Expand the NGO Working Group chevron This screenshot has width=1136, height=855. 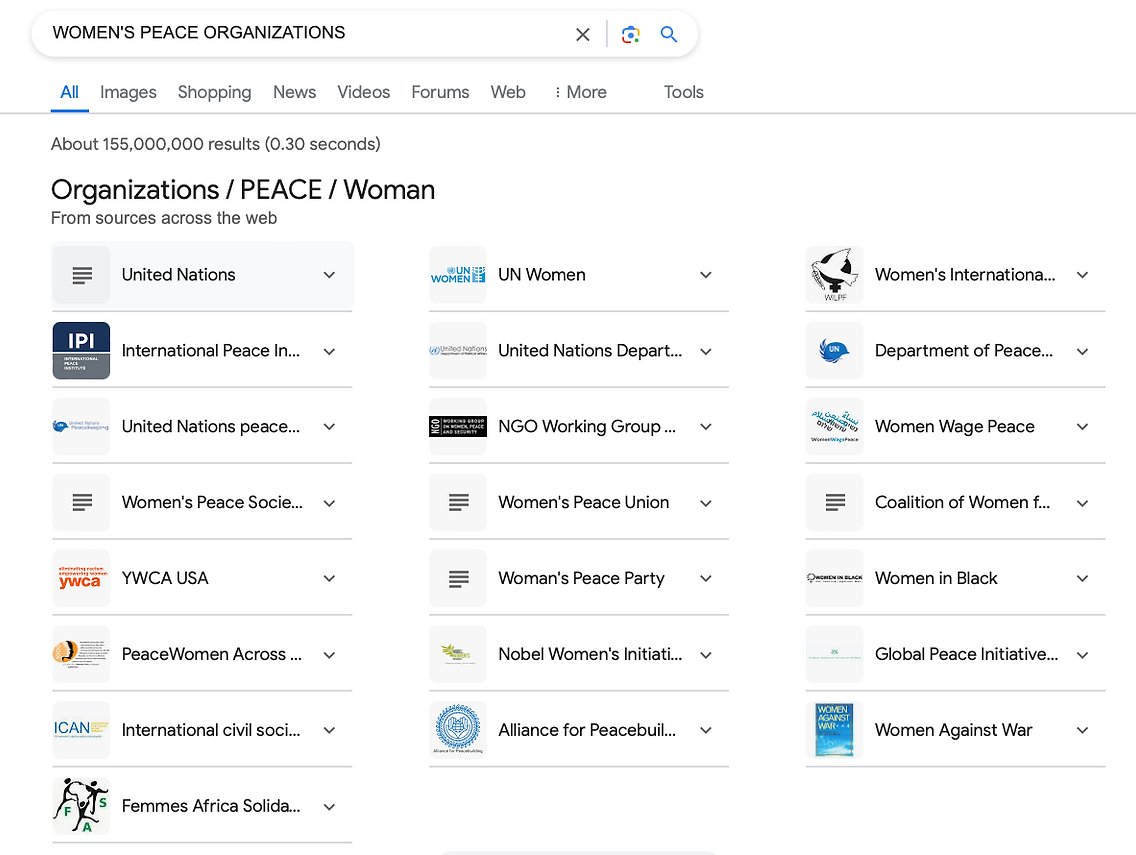click(706, 427)
